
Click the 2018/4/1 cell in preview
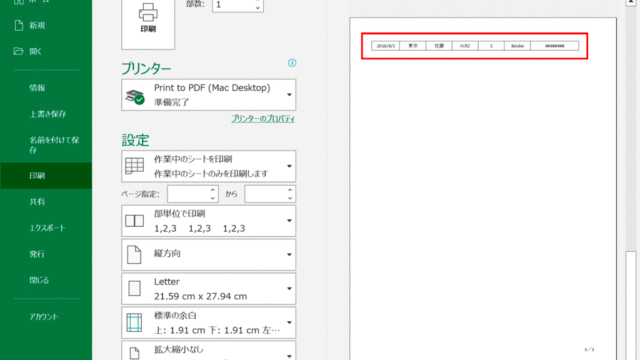pyautogui.click(x=386, y=46)
